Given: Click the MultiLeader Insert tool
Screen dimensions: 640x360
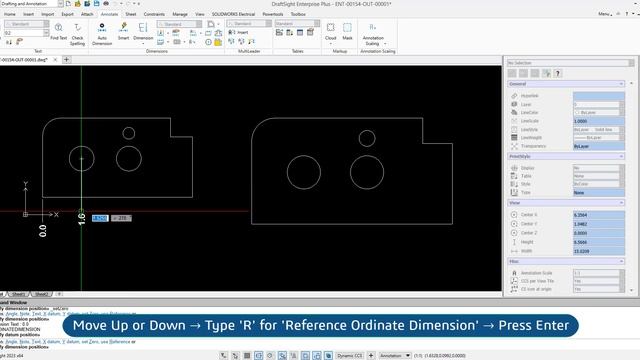Looking at the screenshot, I should point(238,32).
